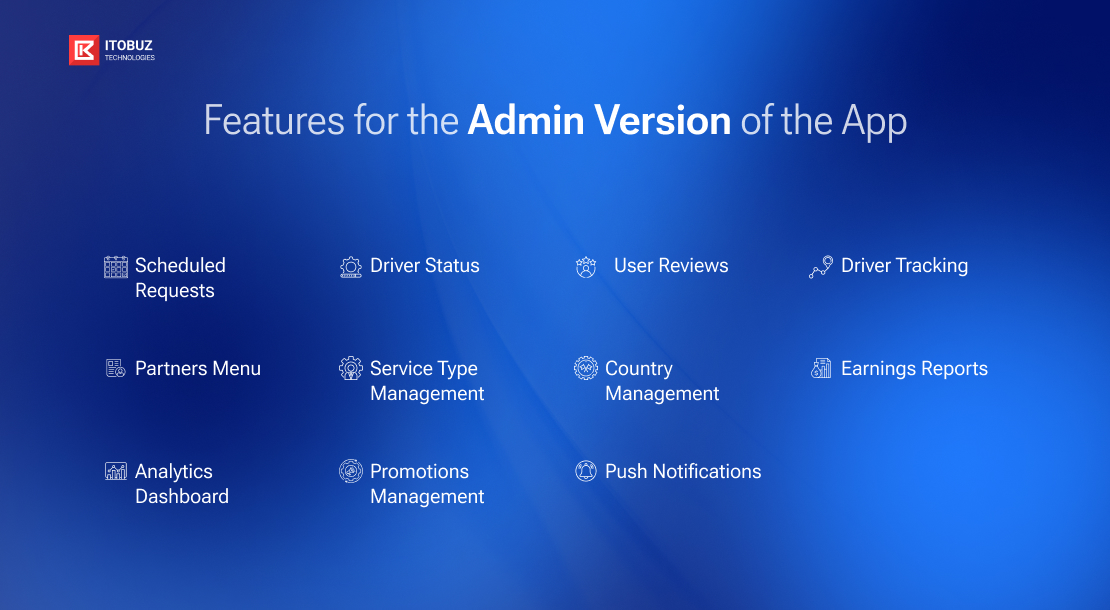Click the Promotions Management icon
The width and height of the screenshot is (1110, 610).
pyautogui.click(x=350, y=471)
